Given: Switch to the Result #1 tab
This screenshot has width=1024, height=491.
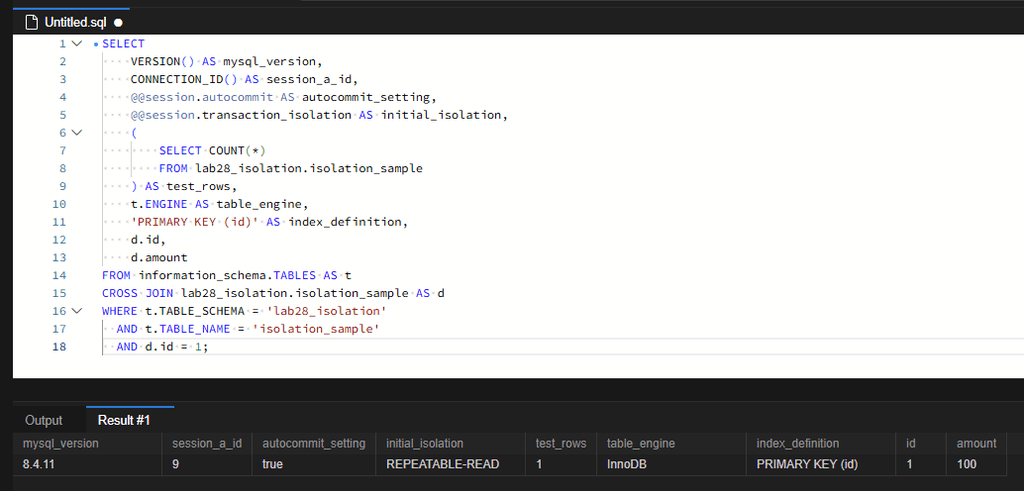Looking at the screenshot, I should [x=124, y=420].
